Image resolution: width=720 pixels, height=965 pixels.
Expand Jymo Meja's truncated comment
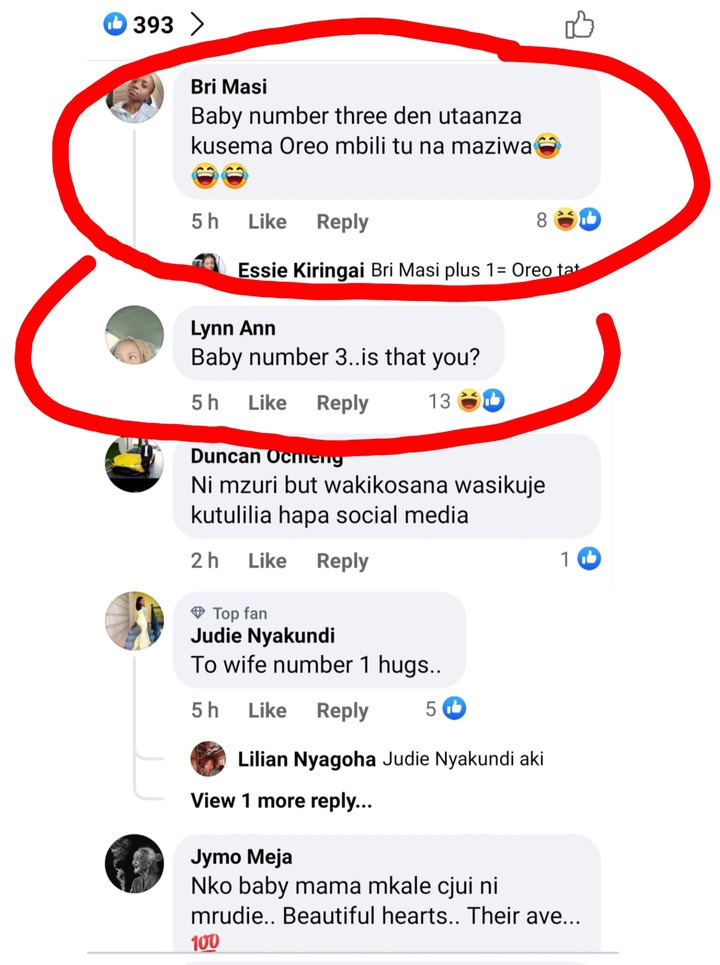(385, 900)
